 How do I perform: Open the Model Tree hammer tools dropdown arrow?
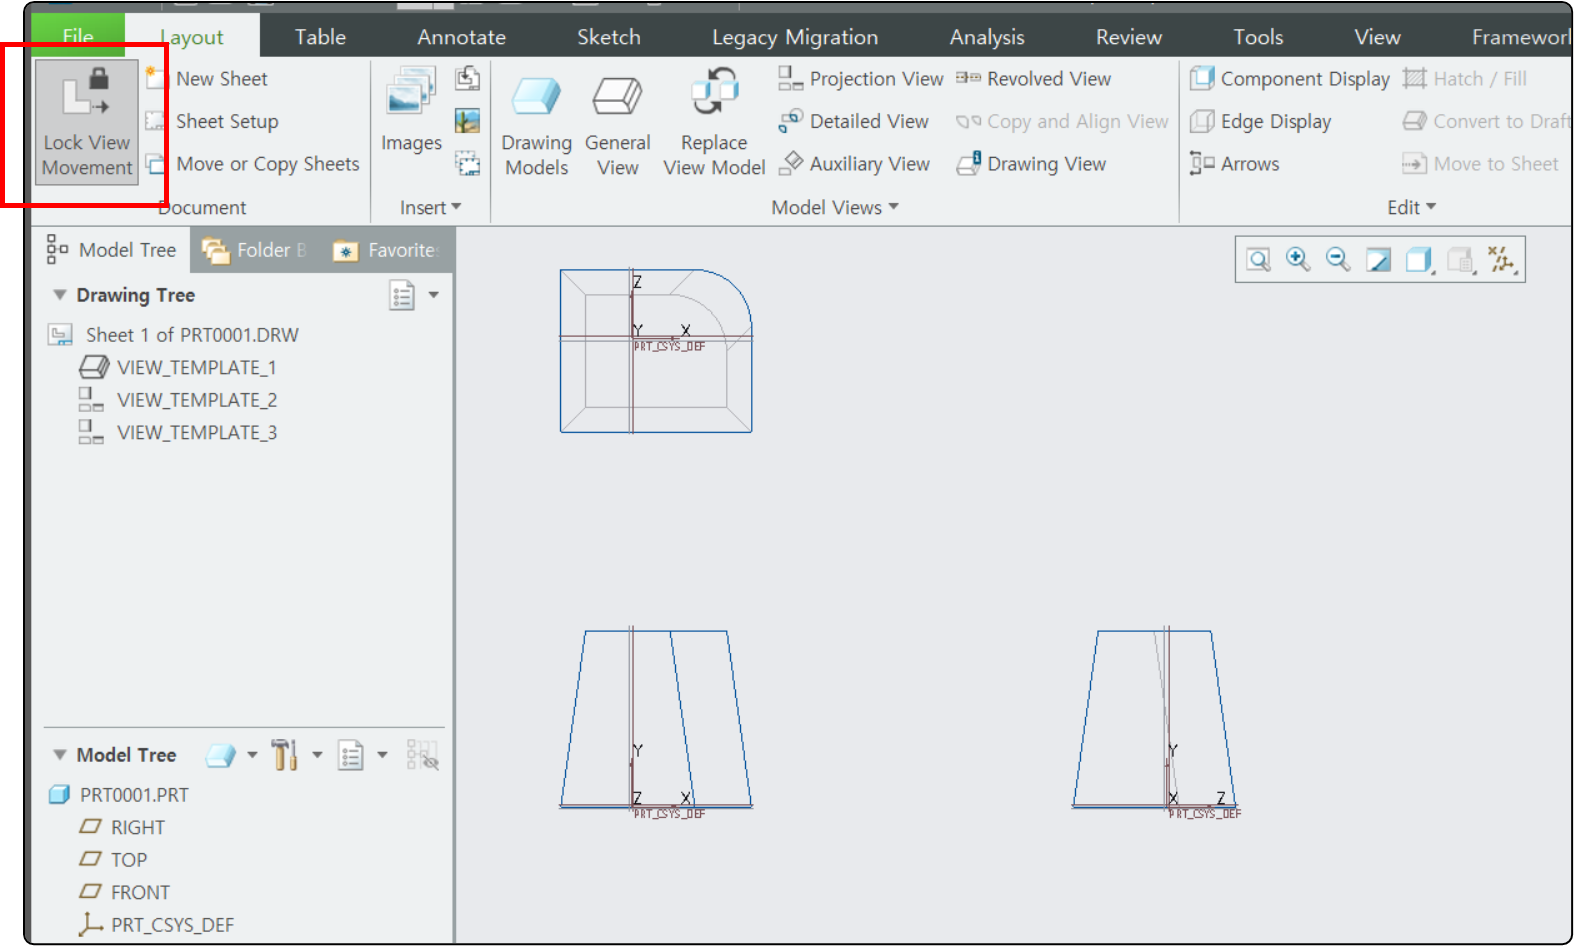(x=317, y=755)
